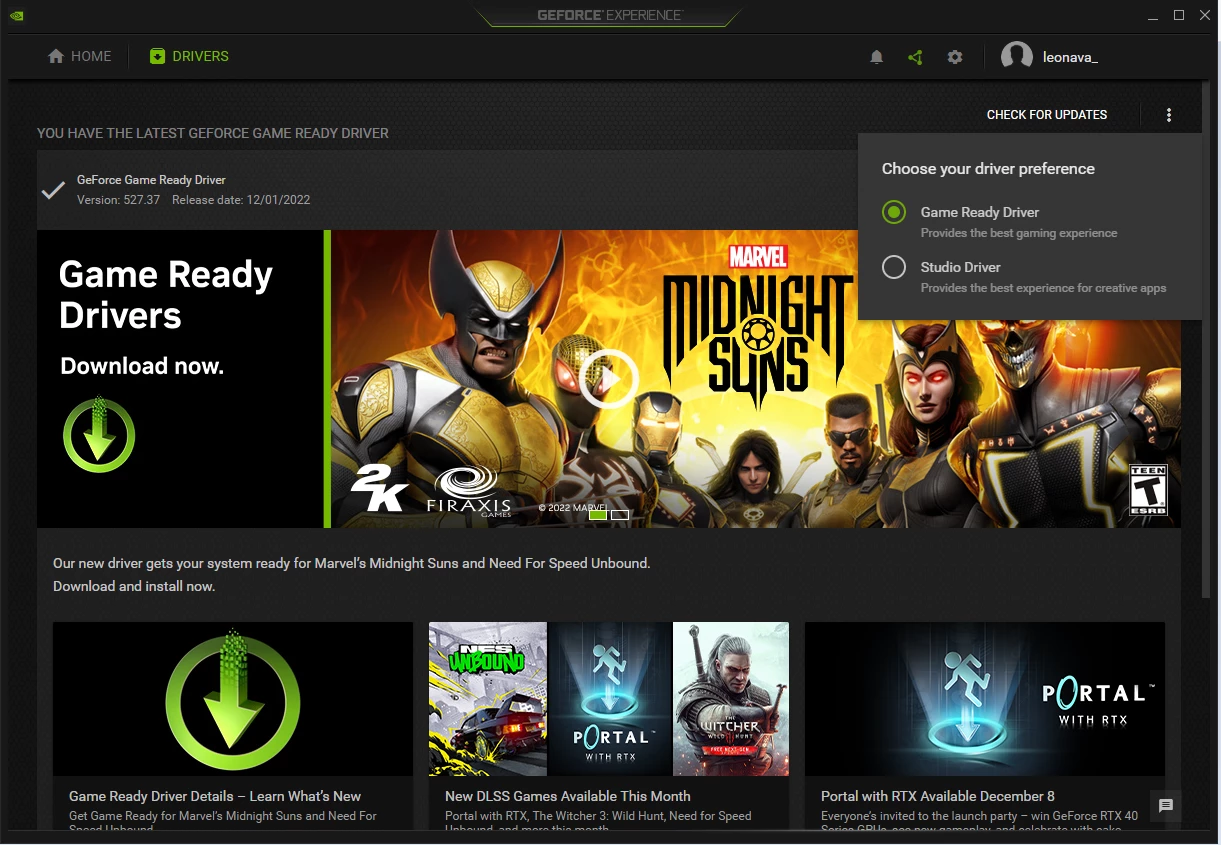Click the NVIDIA logo in title bar
1221x845 pixels.
15,15
